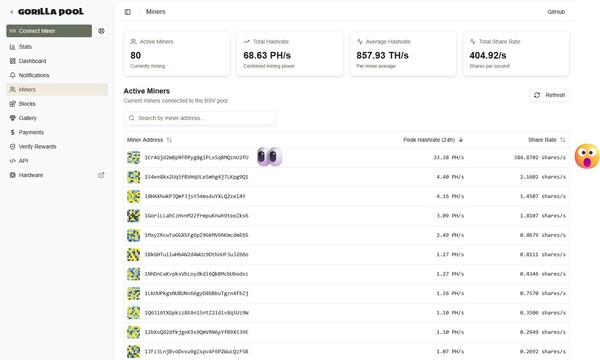
Task: Toggle the eye visibility button beside Connect Miner
Action: pos(101,31)
